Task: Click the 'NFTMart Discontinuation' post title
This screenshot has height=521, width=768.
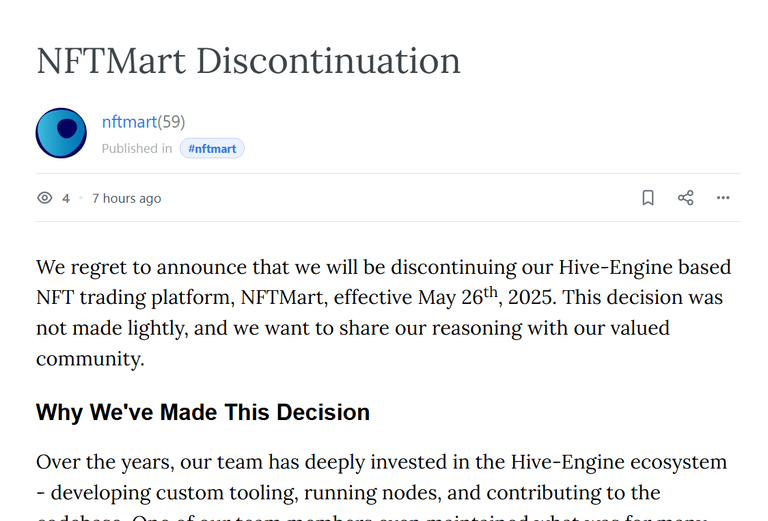Action: coord(248,61)
